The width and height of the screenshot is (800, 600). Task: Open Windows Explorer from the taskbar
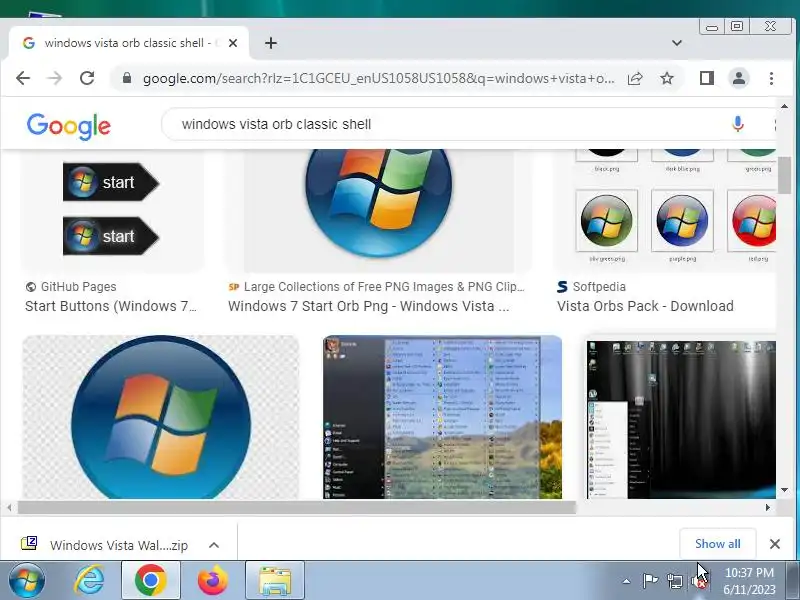tap(275, 580)
